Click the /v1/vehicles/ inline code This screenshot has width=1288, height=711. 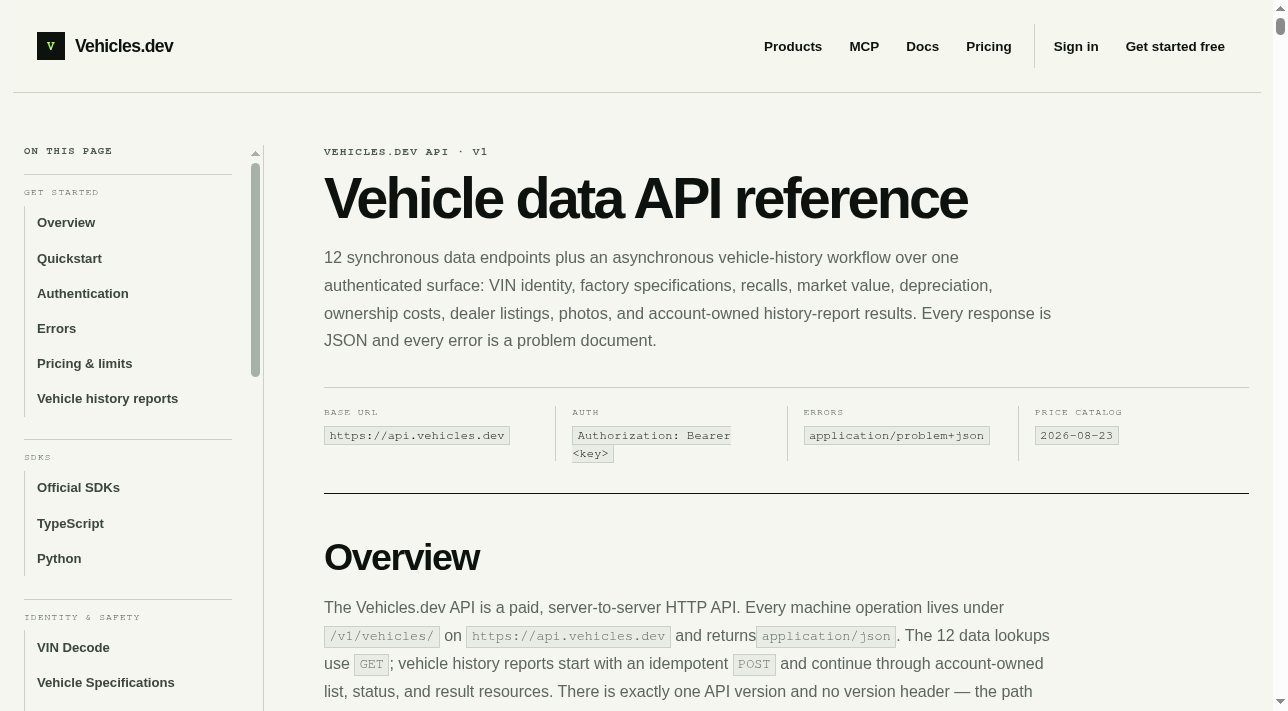tap(382, 637)
